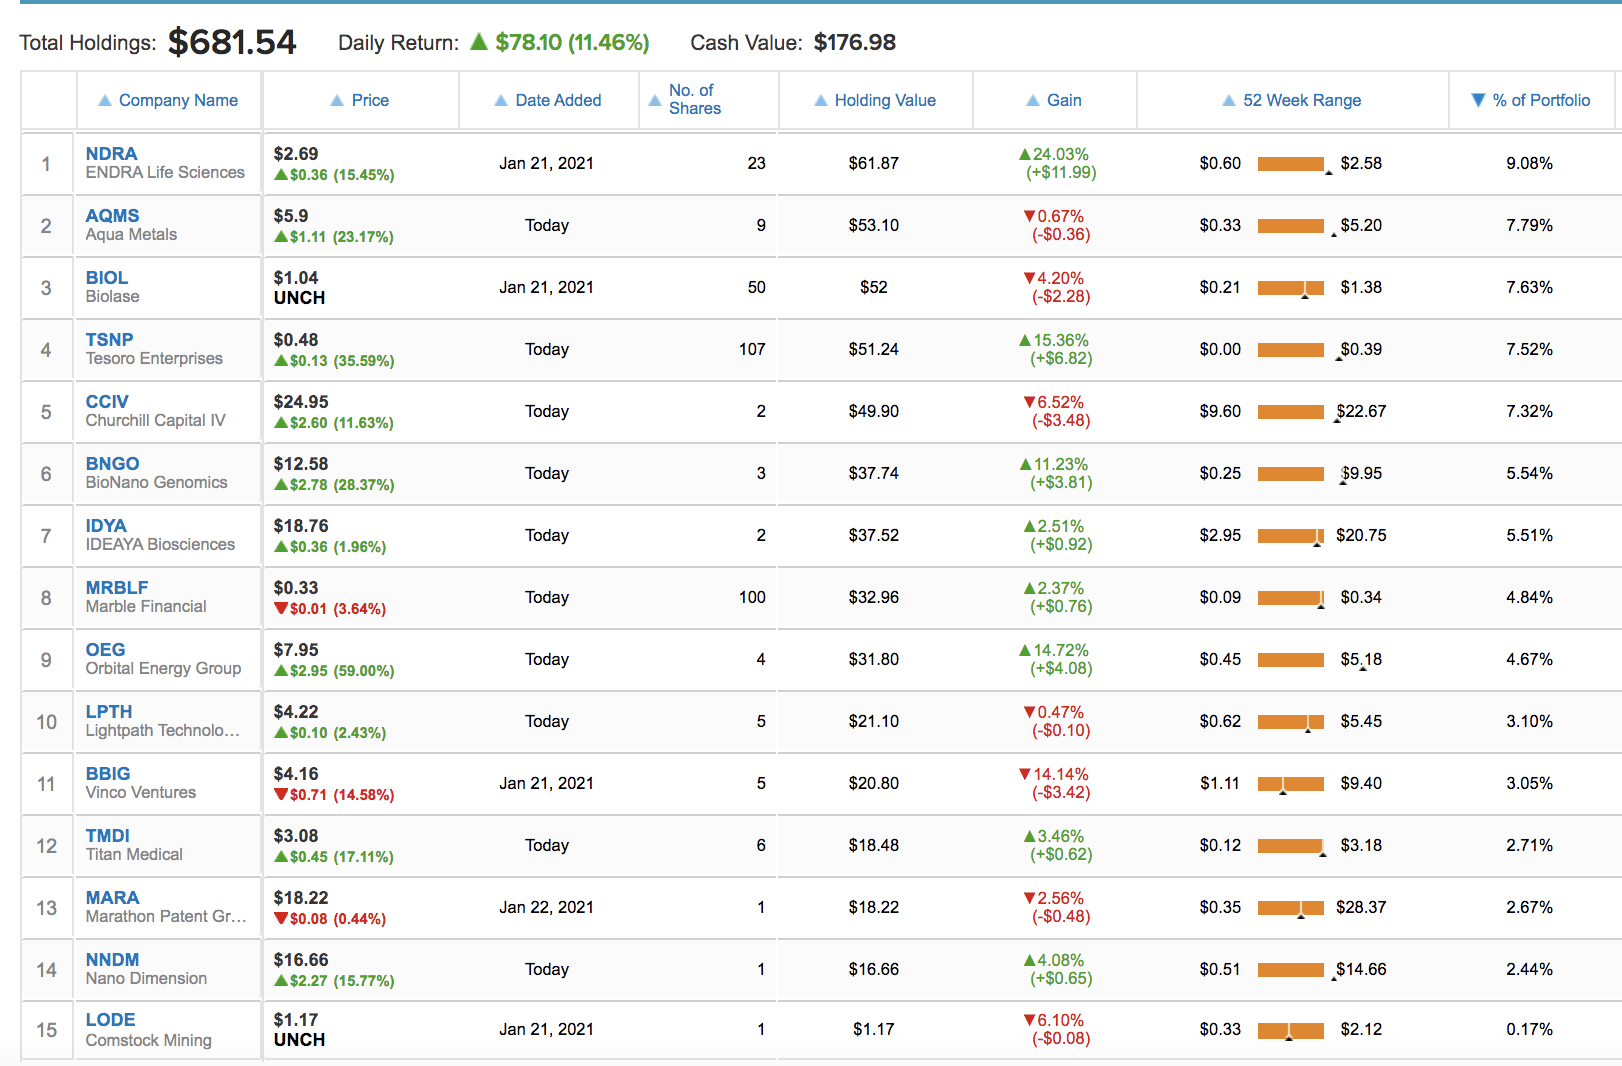Sort by Holding Value column header
The height and width of the screenshot is (1066, 1622).
point(875,100)
